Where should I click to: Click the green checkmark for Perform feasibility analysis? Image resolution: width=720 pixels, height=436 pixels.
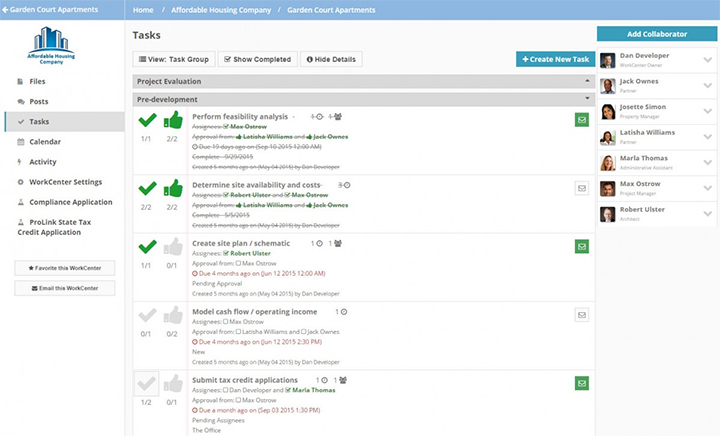[x=146, y=121]
